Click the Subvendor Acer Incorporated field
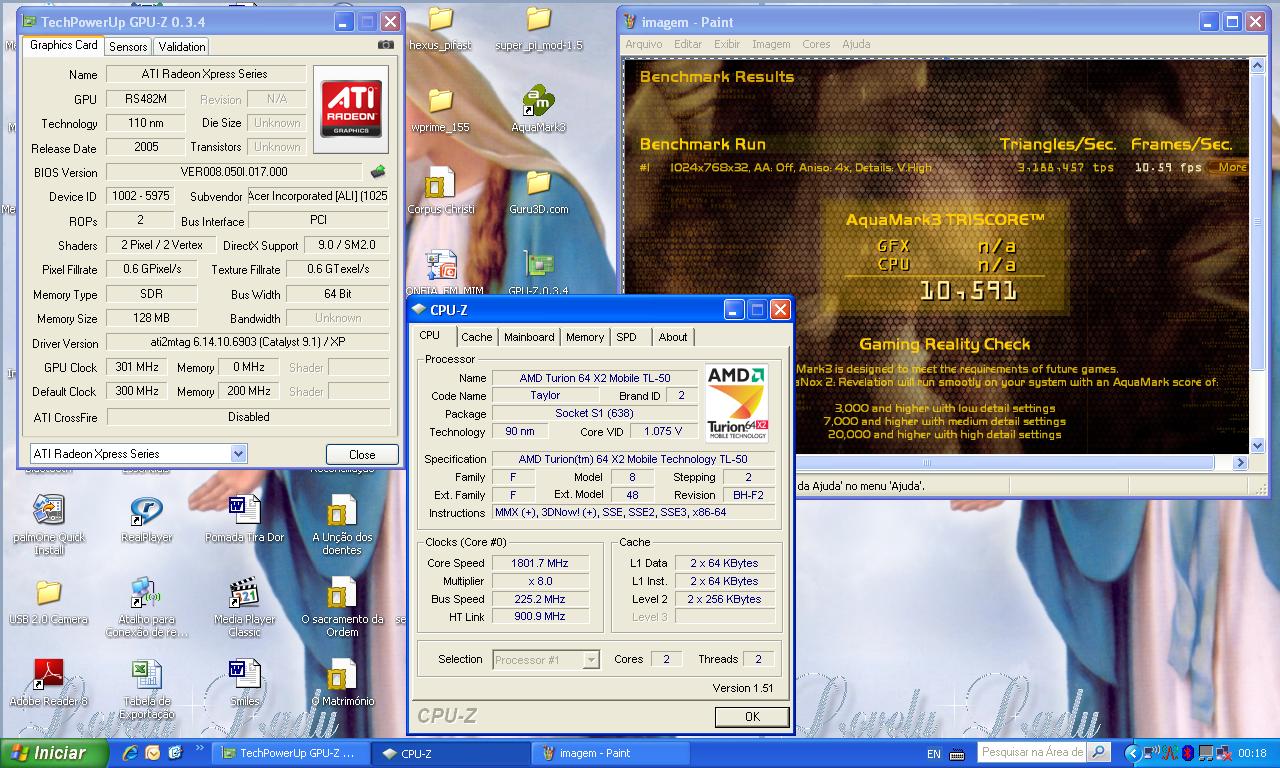Screen dimensions: 1280x768 coord(318,196)
